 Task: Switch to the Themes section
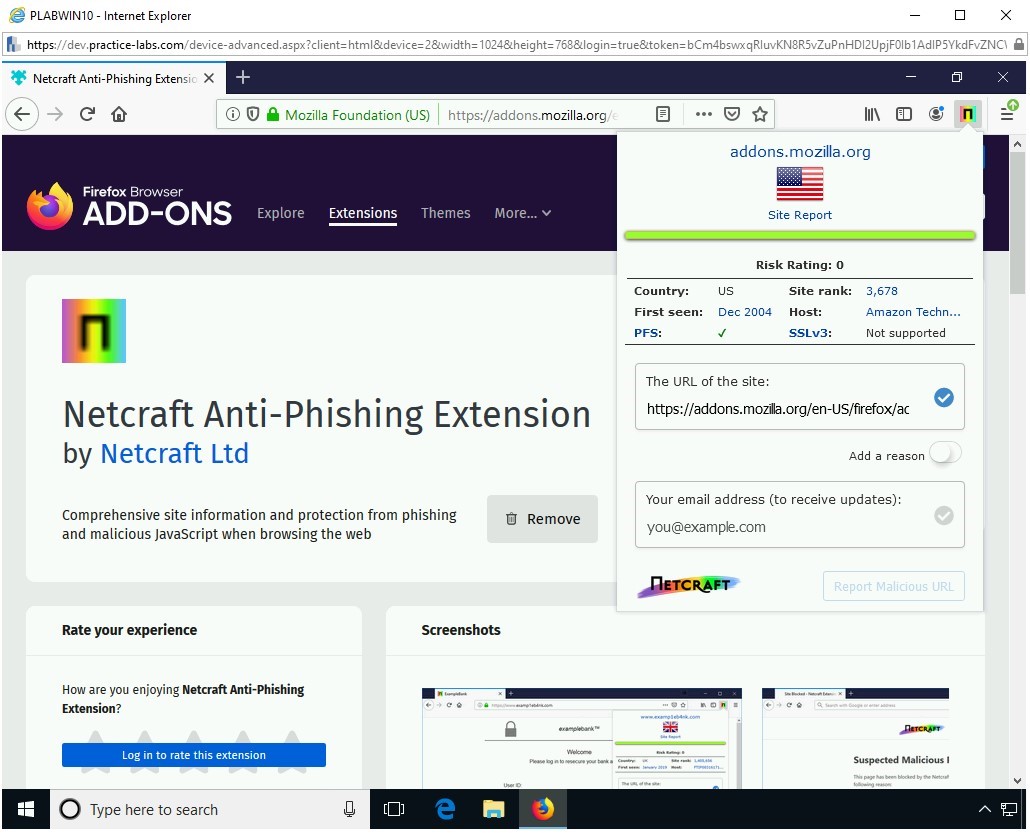coord(445,213)
